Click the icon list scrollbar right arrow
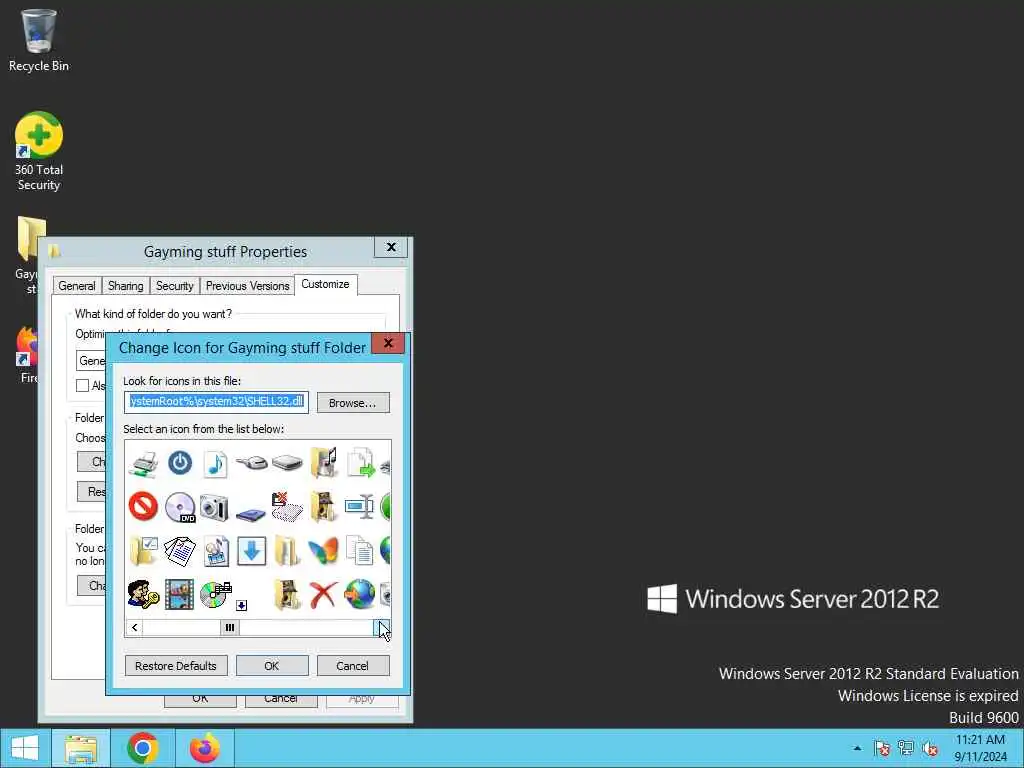This screenshot has height=768, width=1024. click(382, 628)
